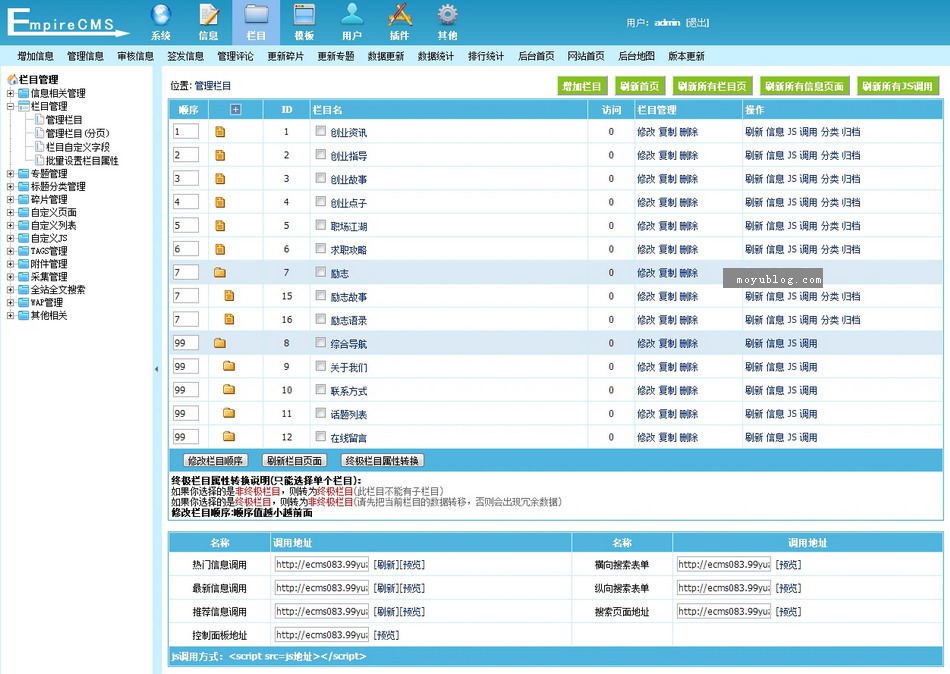Click the folder icon for 励志 row

click(220, 273)
